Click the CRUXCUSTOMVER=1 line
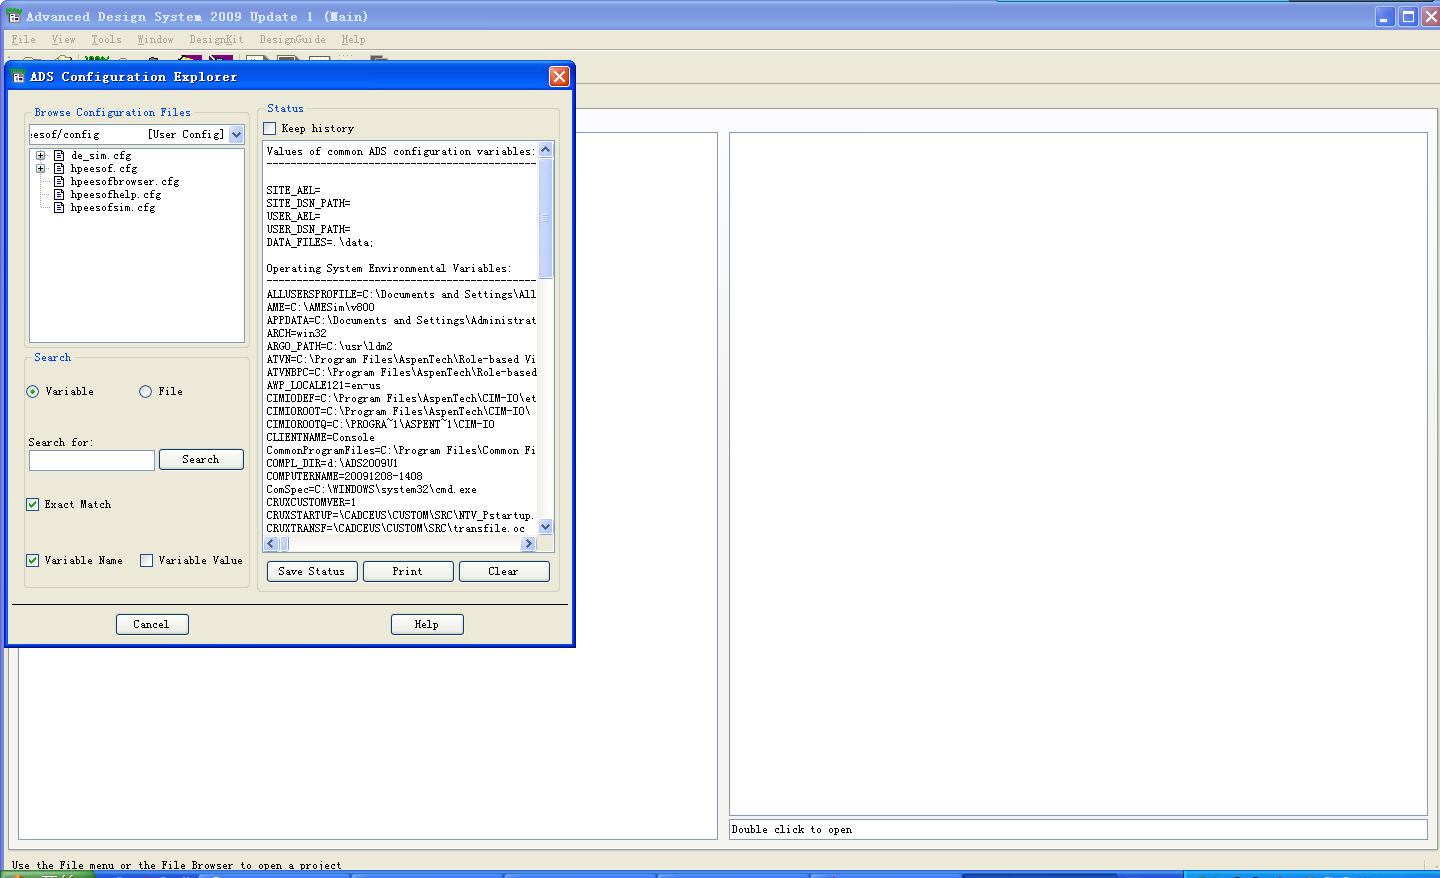Screen dimensions: 1440x878 311,502
